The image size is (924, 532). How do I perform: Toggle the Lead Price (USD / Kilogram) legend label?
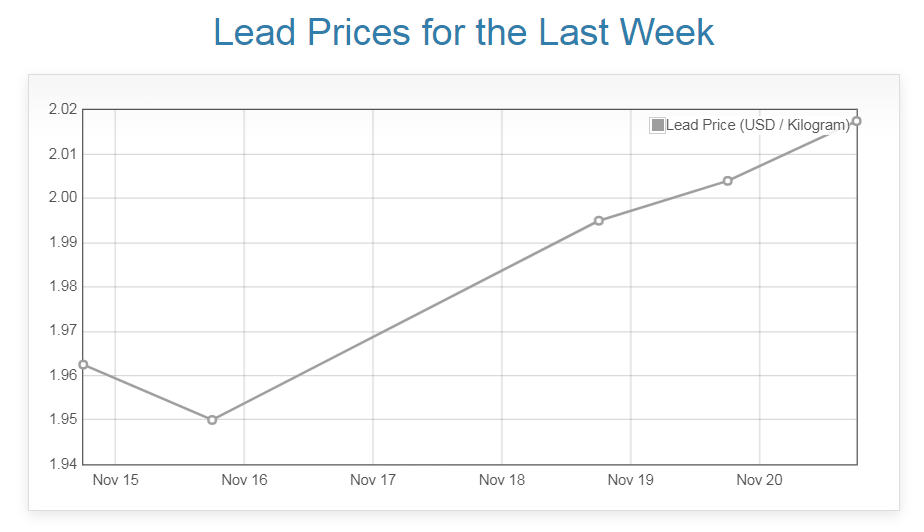[757, 125]
